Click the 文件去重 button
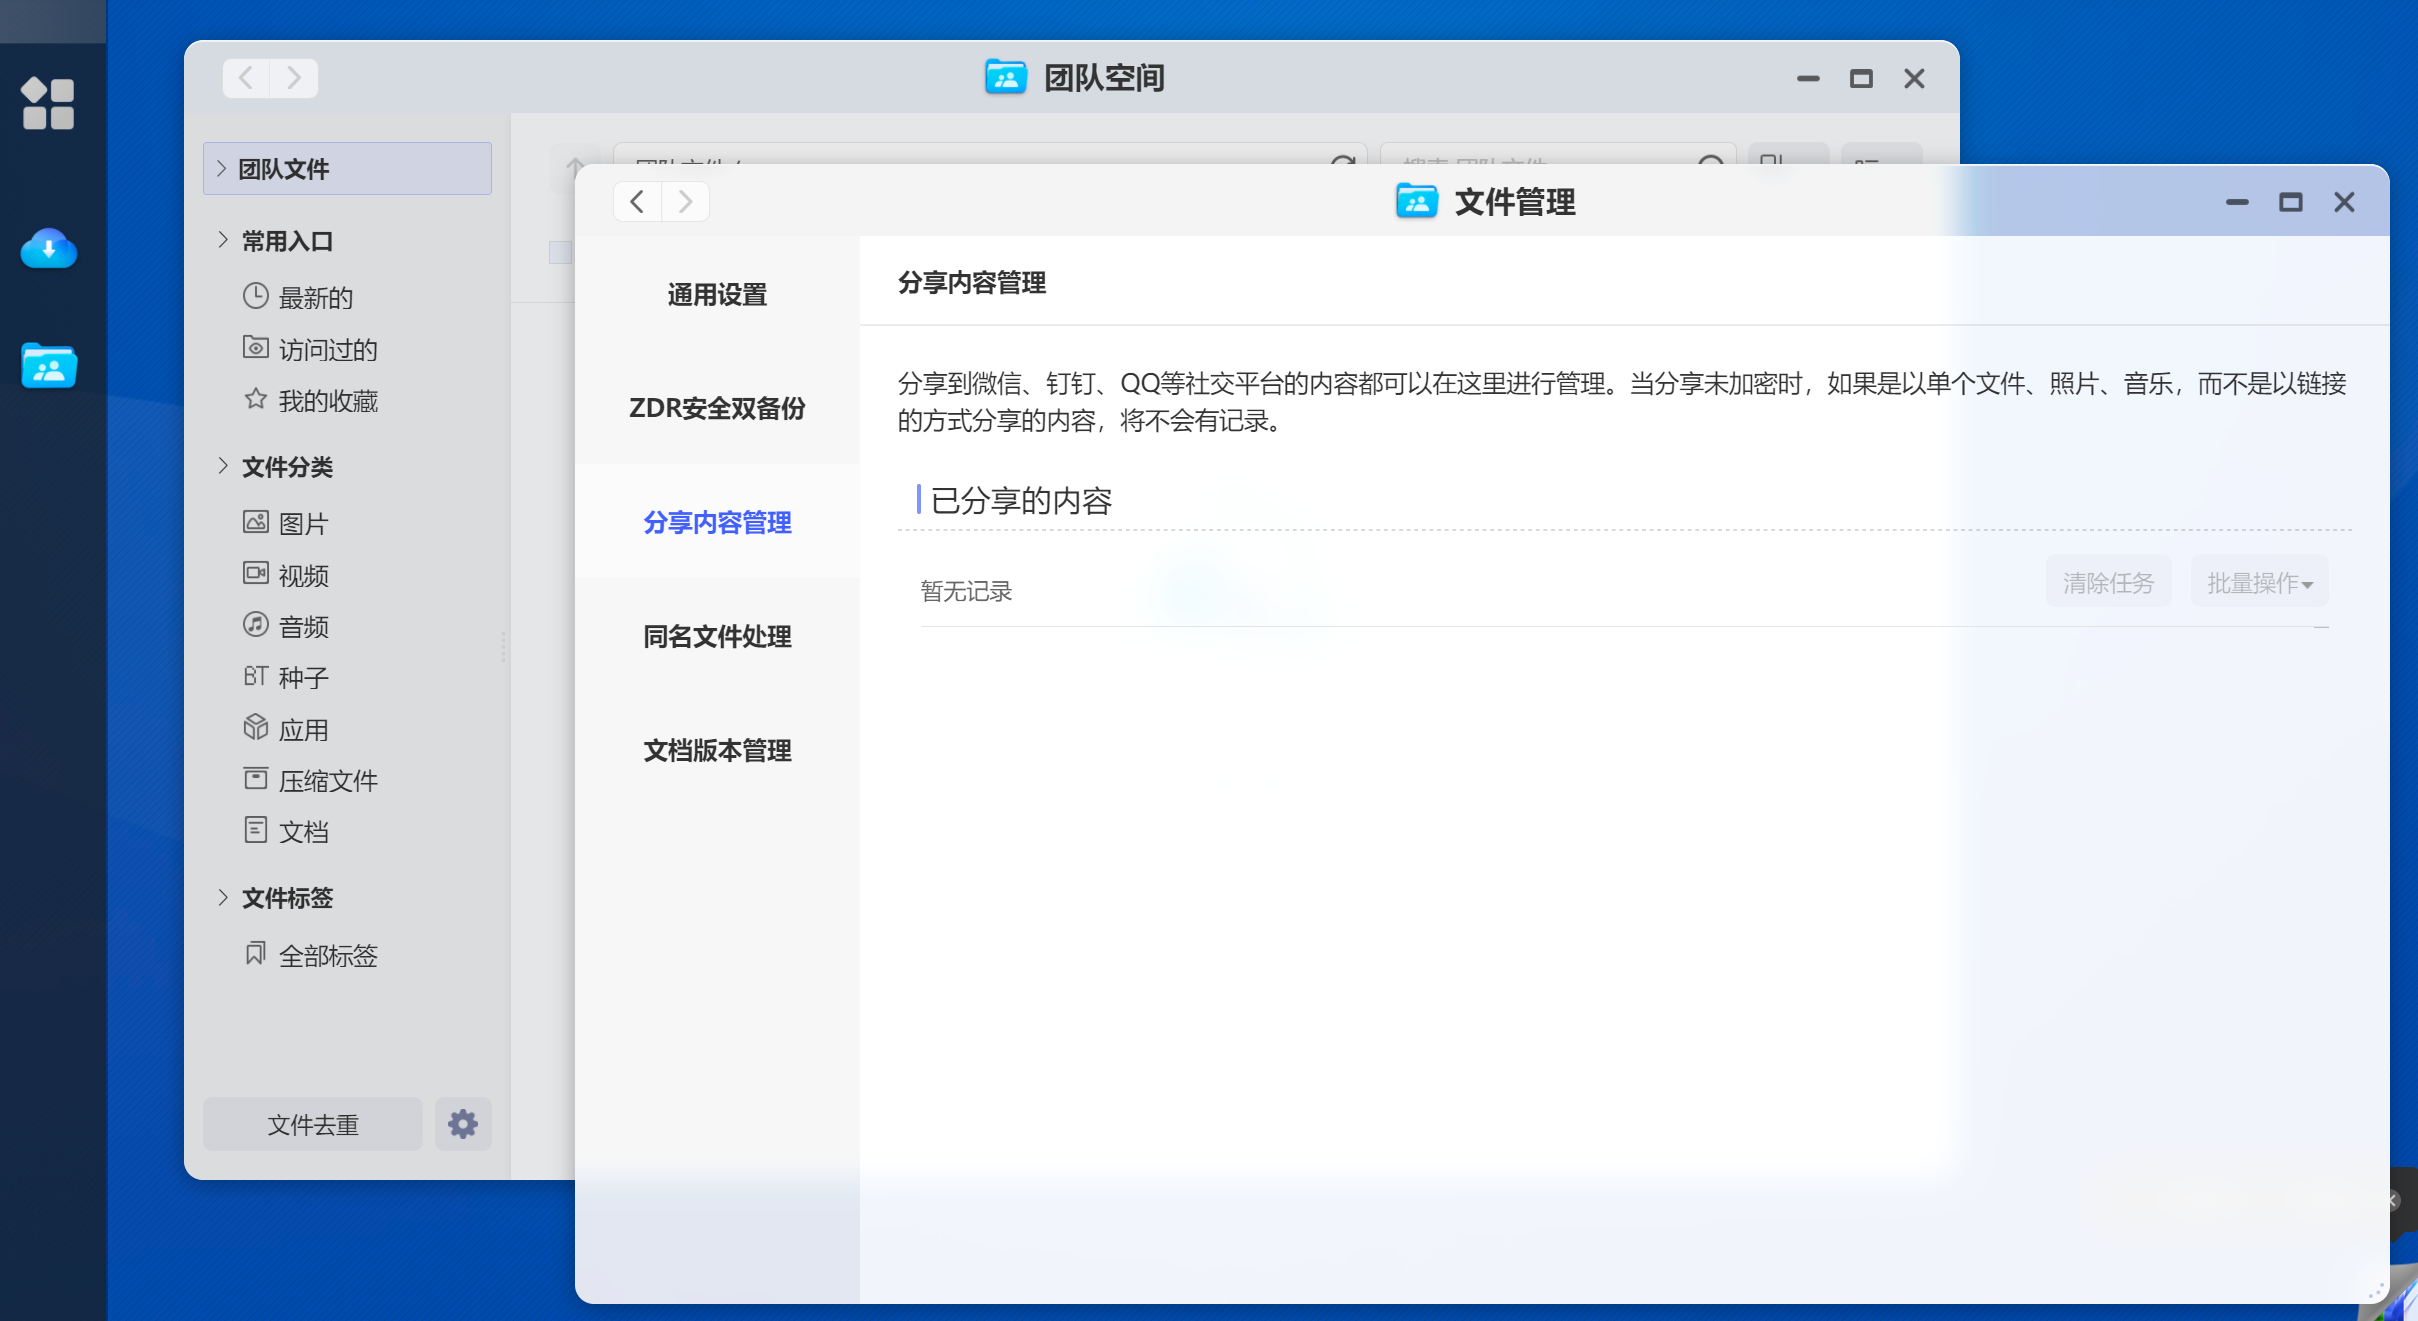Screen dimensions: 2418x1321 (x=313, y=1124)
